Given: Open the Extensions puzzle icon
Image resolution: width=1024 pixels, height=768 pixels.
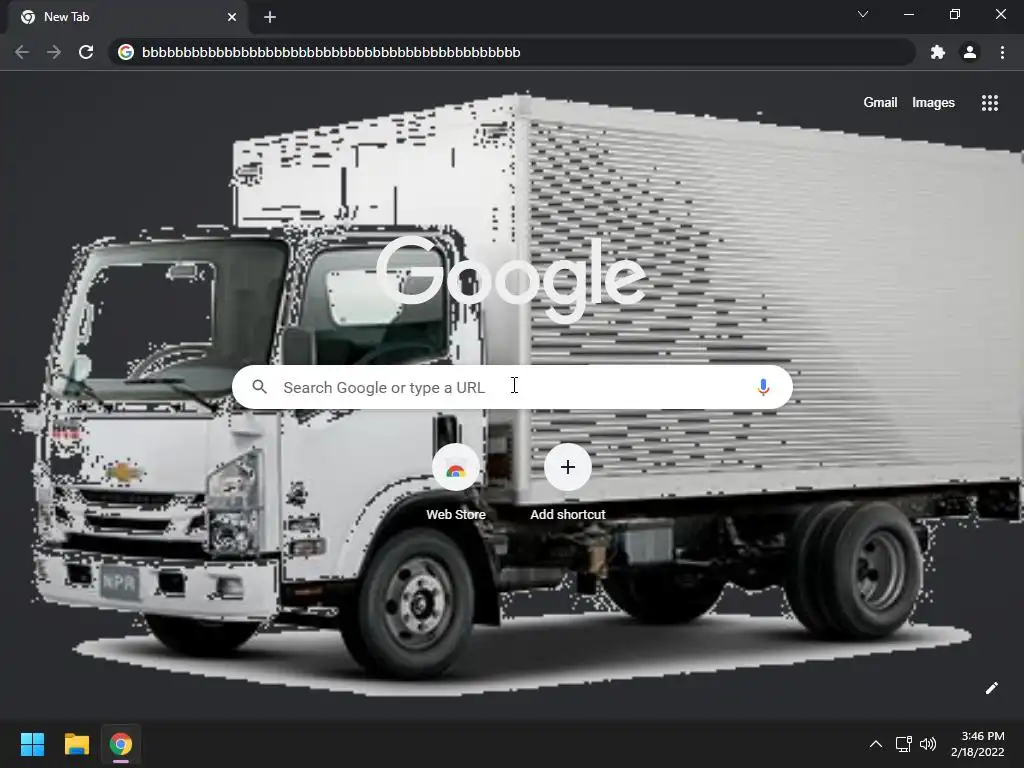Looking at the screenshot, I should tap(938, 52).
